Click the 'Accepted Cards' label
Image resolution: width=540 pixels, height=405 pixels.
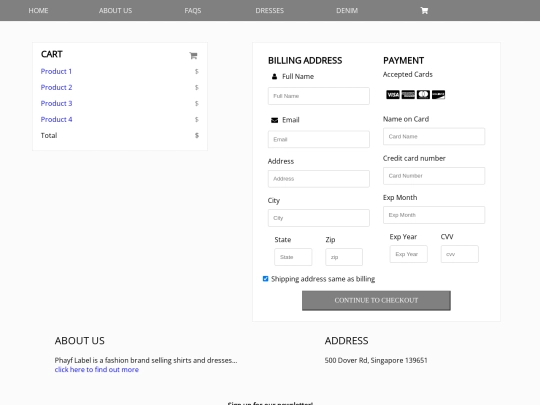[408, 74]
